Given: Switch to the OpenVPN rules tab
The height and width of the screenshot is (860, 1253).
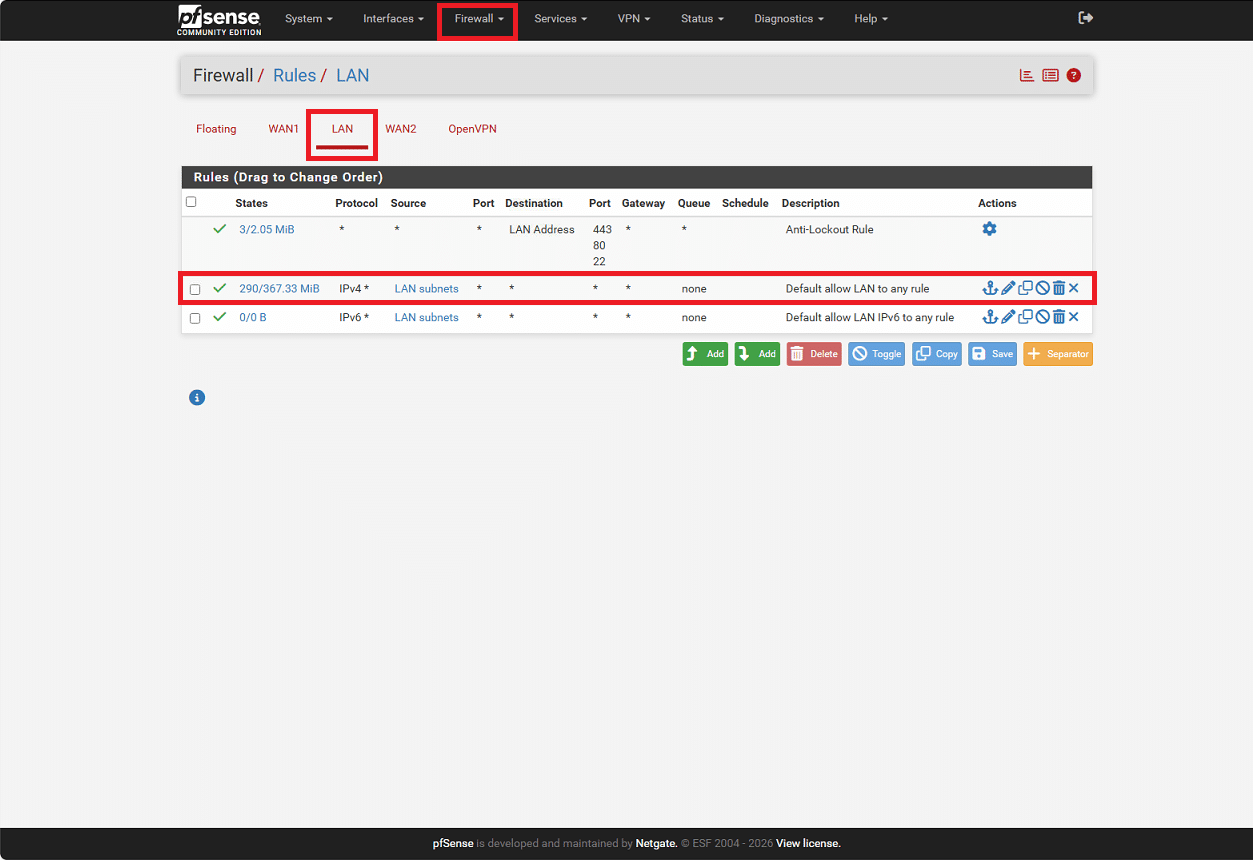Looking at the screenshot, I should point(472,129).
